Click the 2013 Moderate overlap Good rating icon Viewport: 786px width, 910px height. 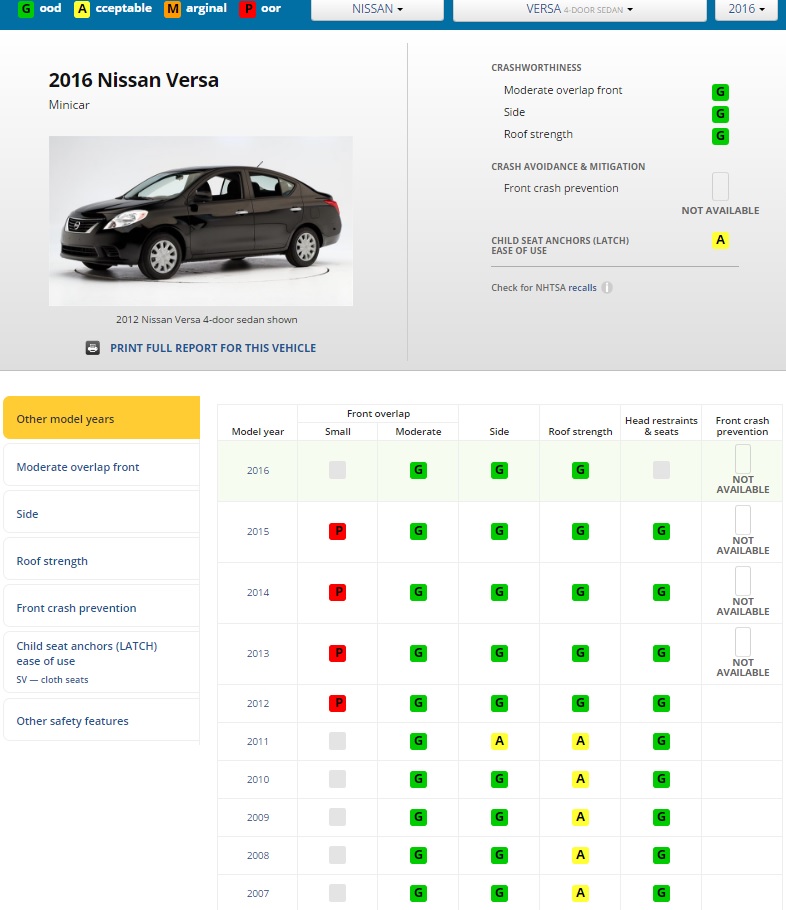[x=418, y=653]
